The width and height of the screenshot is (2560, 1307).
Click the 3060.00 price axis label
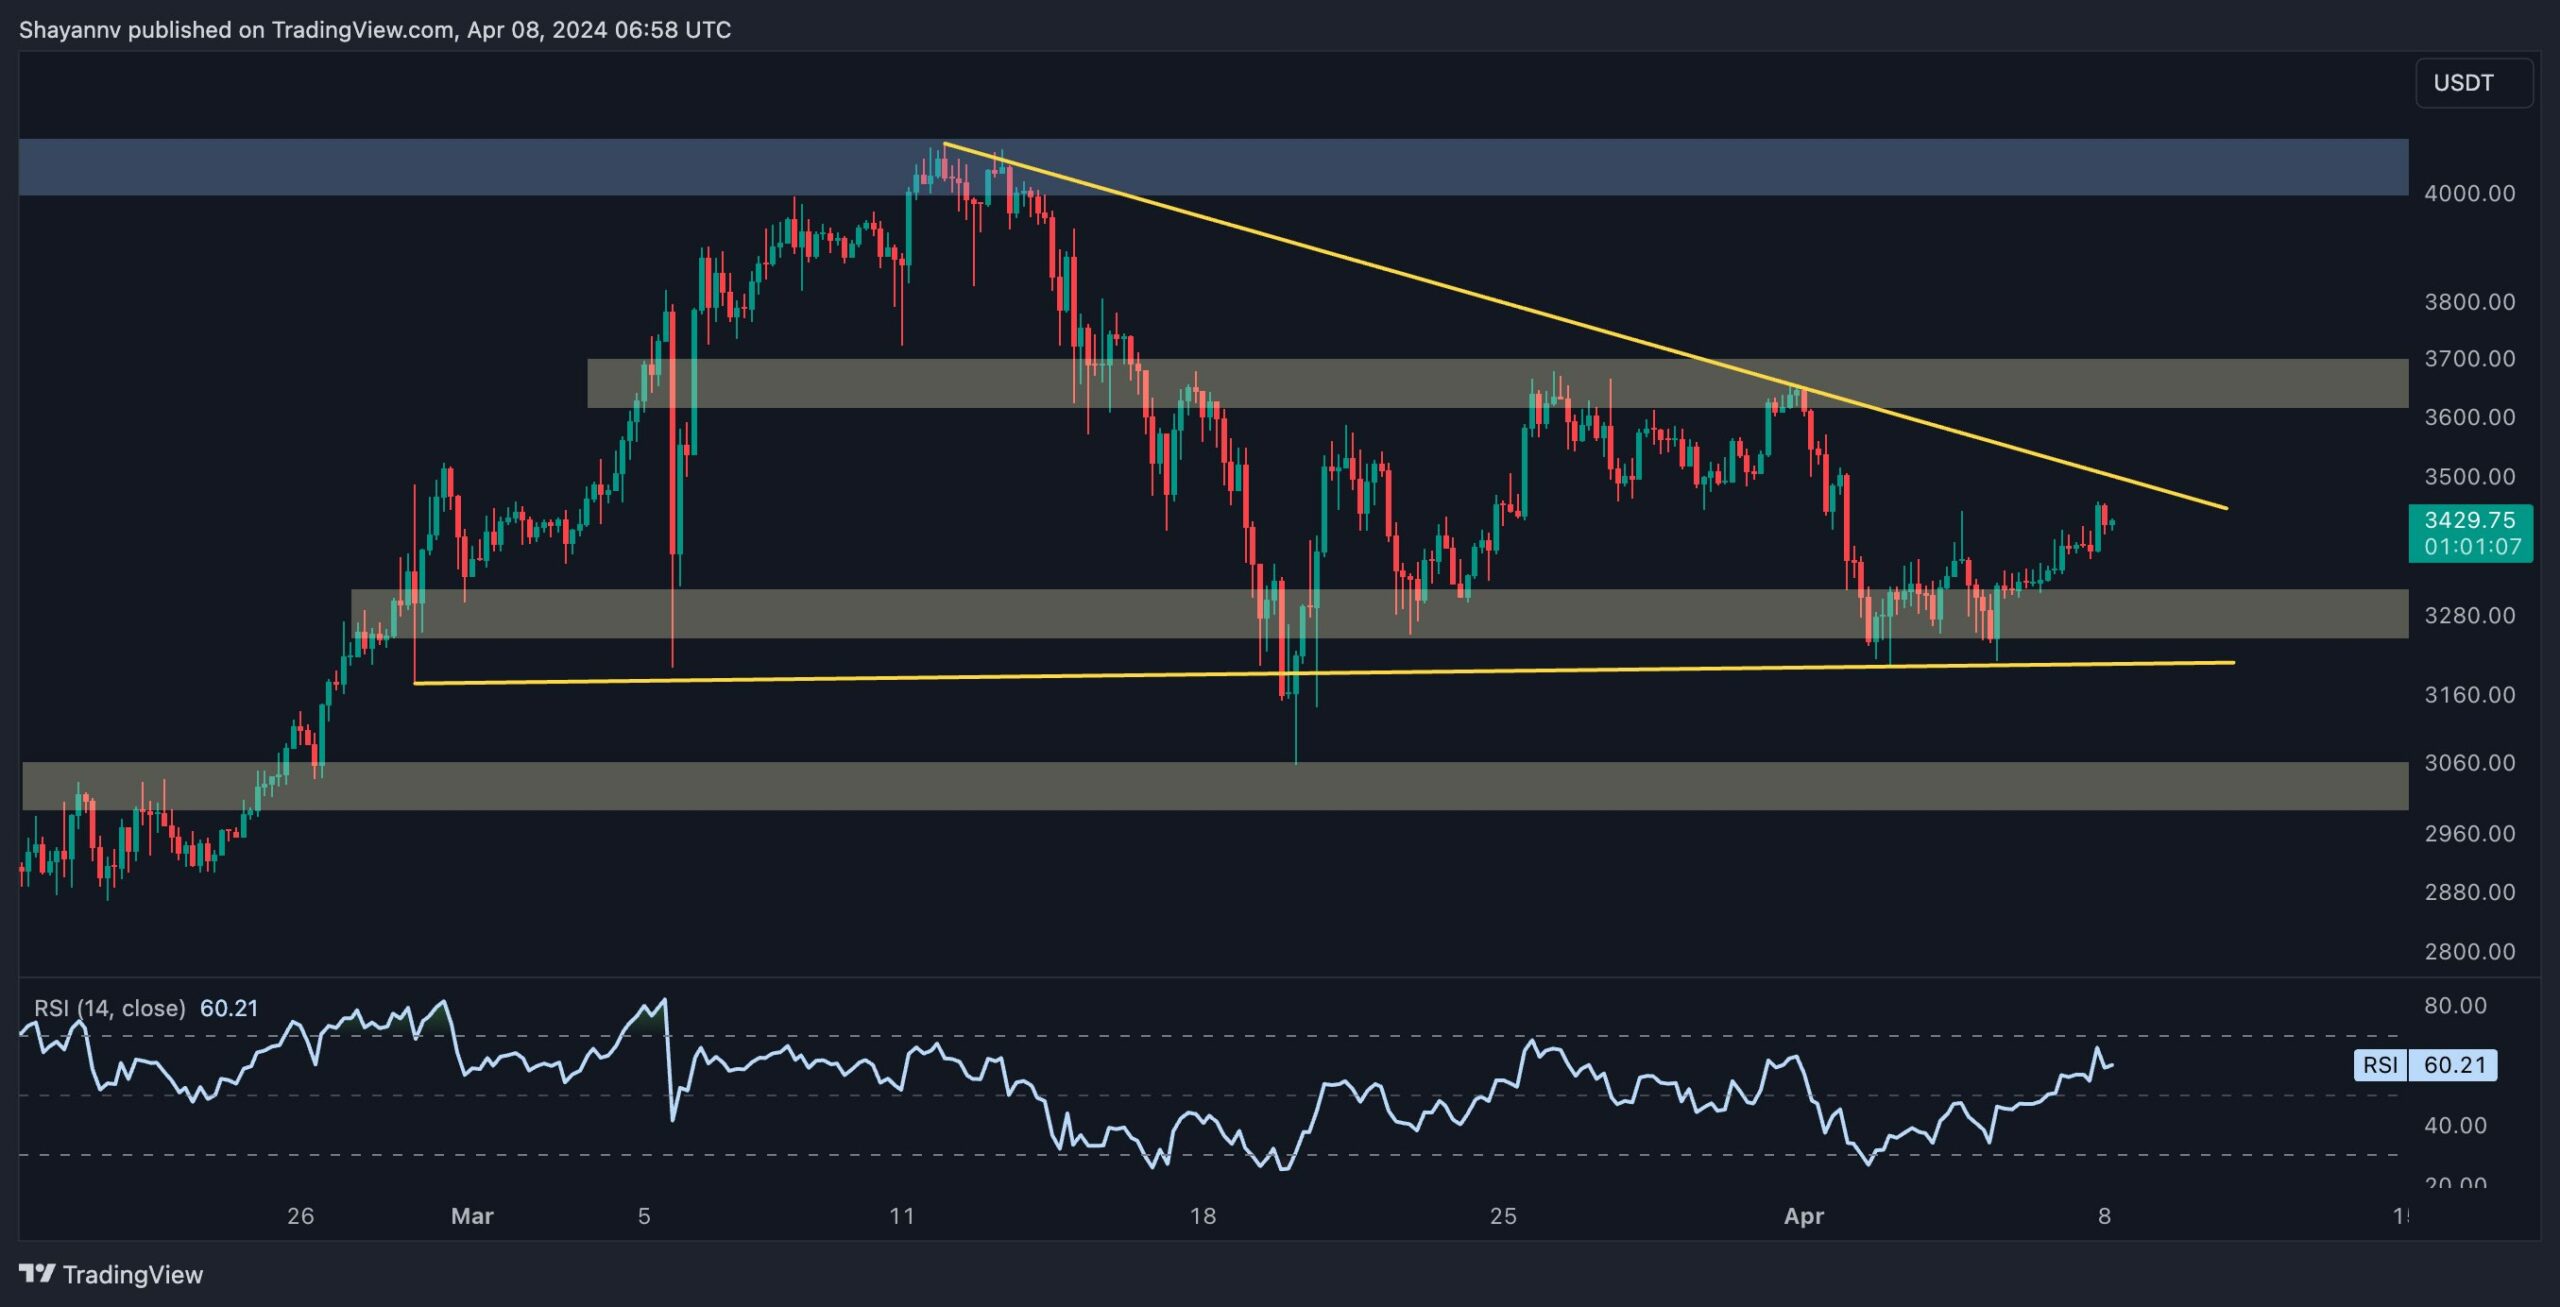point(2469,762)
